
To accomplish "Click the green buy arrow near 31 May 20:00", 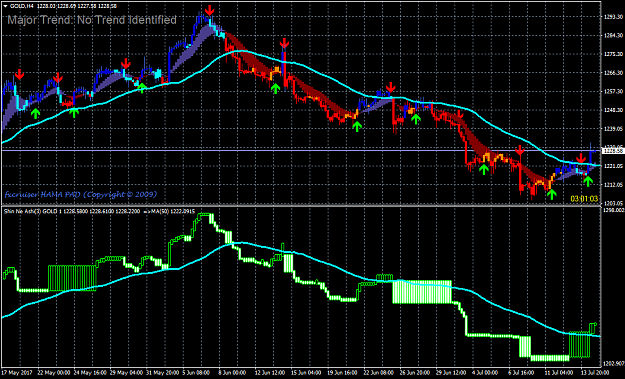I will [142, 87].
